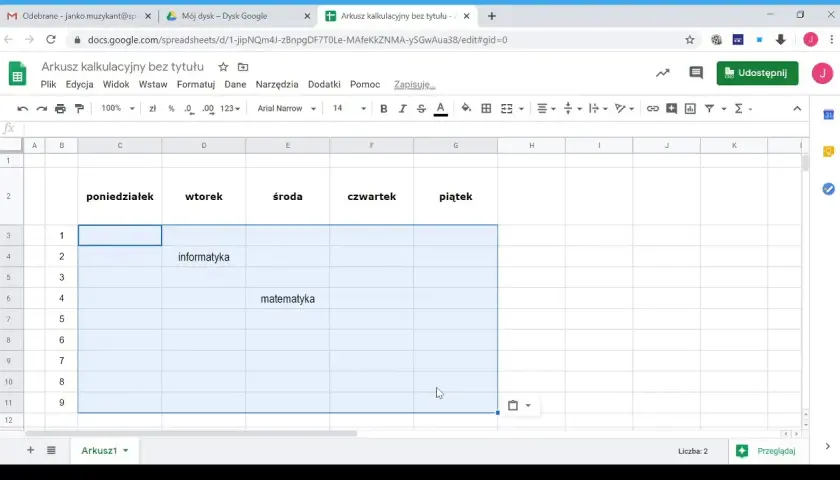
Task: Click the Merge cells icon
Action: [506, 109]
